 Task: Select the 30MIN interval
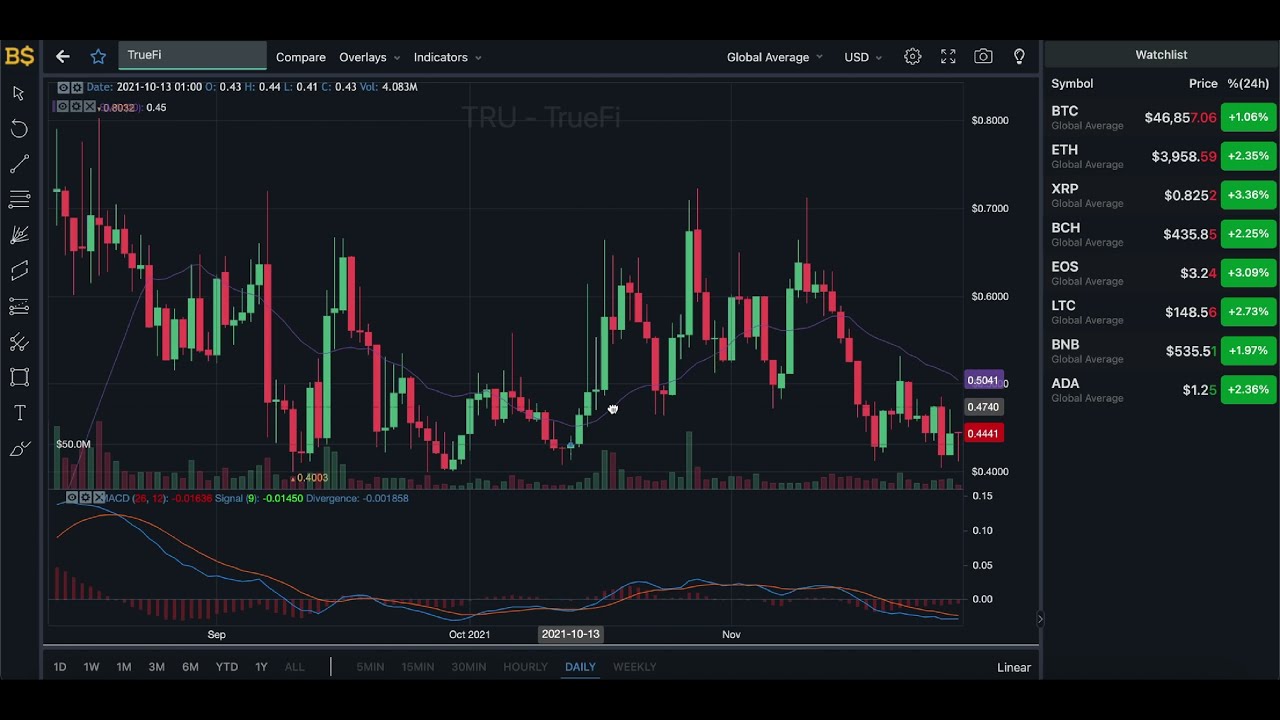[468, 667]
